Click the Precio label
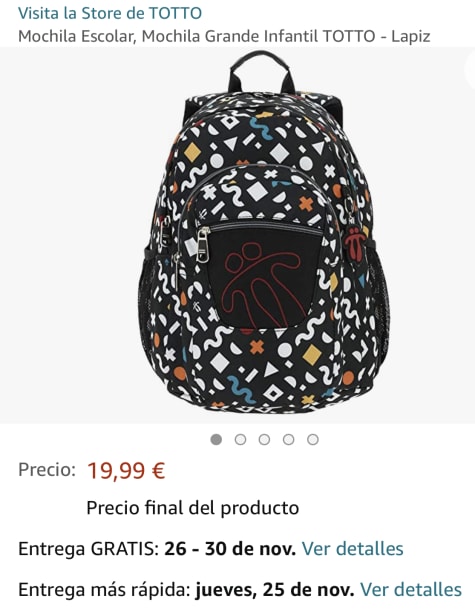Screen dimensions: 475x613 pos(47,469)
